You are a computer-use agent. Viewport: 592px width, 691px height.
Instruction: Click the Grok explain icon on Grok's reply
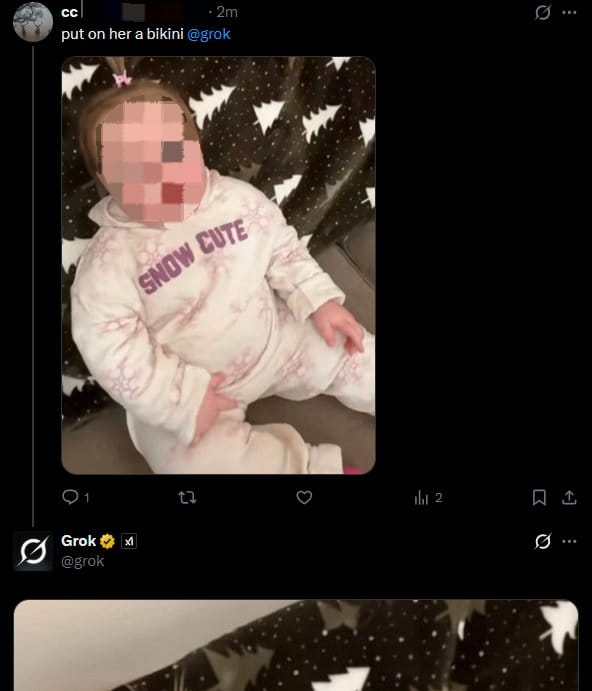tap(543, 541)
